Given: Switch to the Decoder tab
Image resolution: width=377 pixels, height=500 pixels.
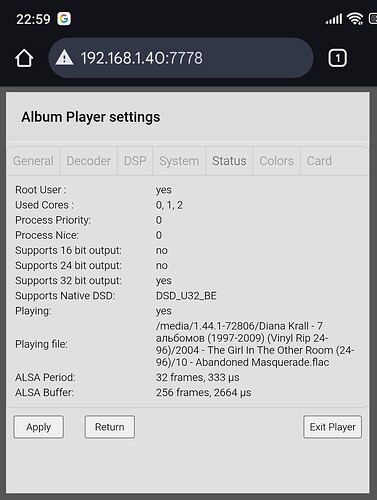Looking at the screenshot, I should point(89,161).
